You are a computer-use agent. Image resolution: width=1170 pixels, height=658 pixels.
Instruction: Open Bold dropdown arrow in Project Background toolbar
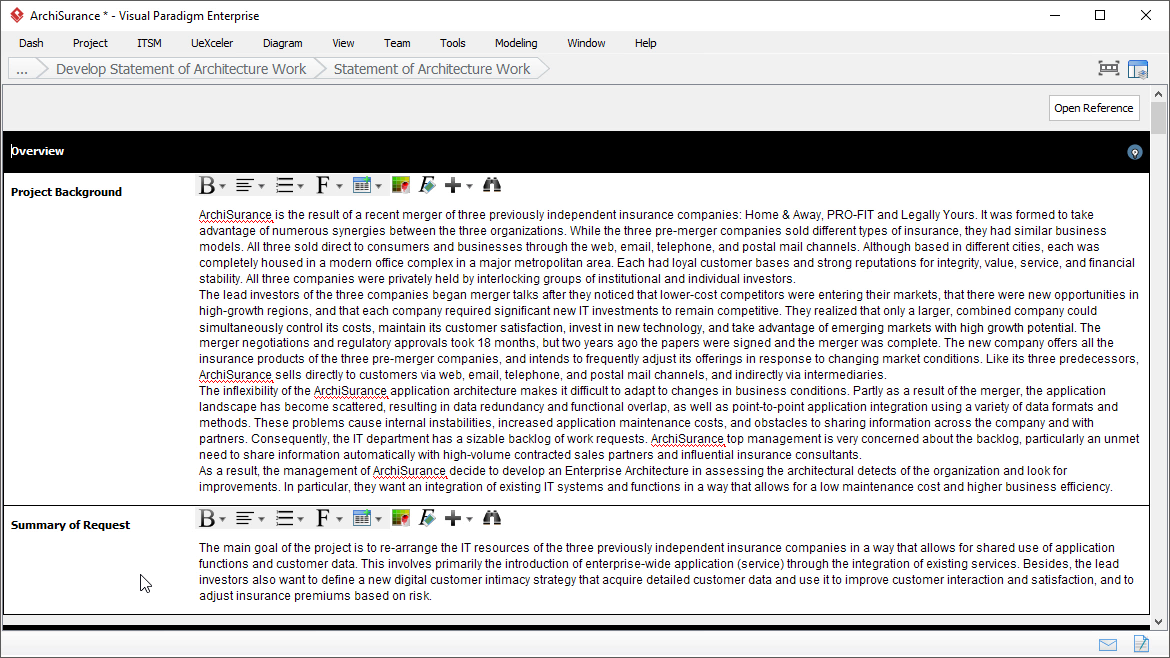(222, 187)
